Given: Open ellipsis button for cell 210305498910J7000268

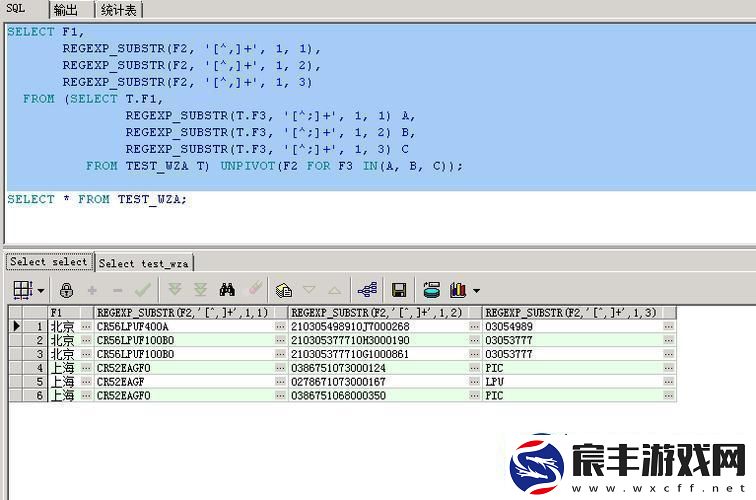Looking at the screenshot, I should click(x=474, y=326).
